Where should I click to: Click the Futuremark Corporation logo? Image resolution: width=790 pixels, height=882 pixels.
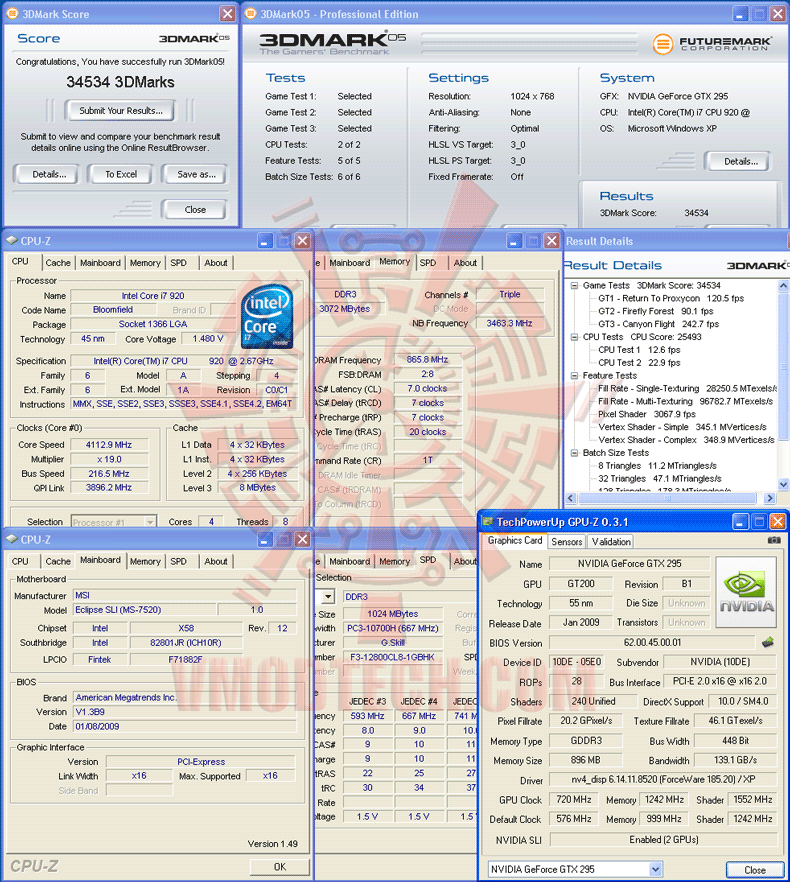(x=713, y=43)
